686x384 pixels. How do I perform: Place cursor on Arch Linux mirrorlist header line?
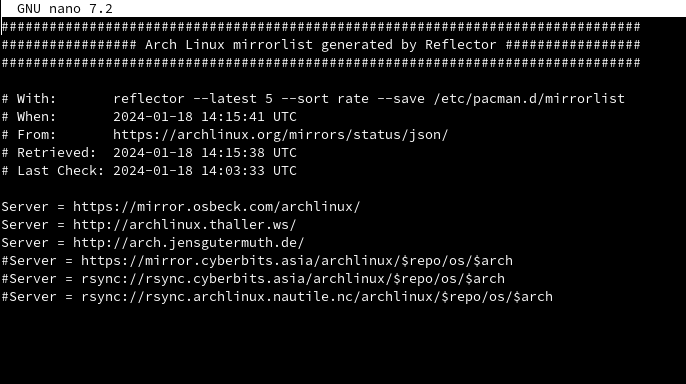coord(321,45)
